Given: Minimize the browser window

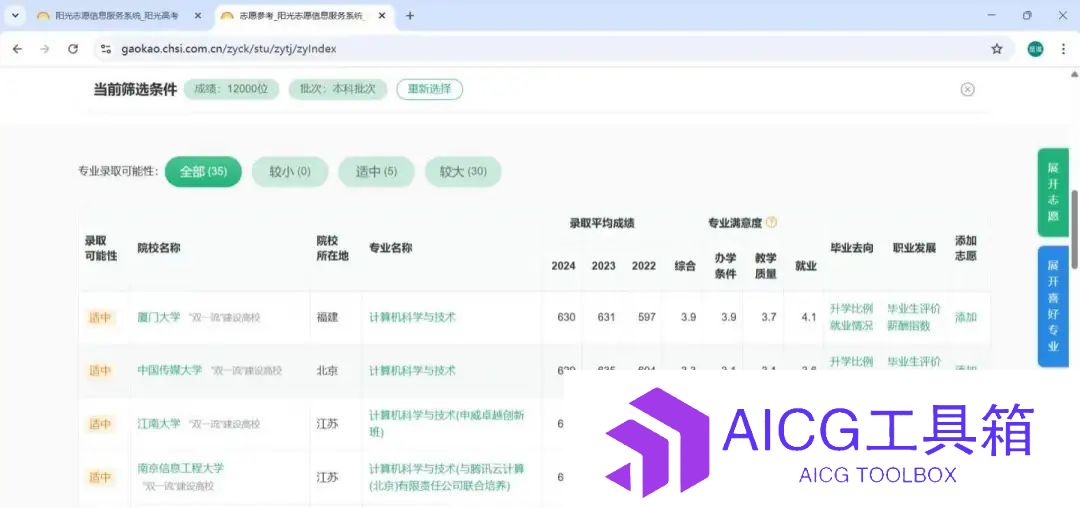Looking at the screenshot, I should pyautogui.click(x=992, y=15).
